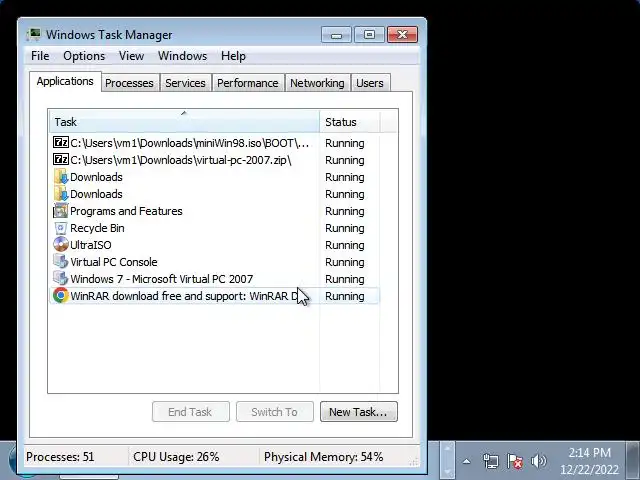Viewport: 640px width, 480px height.
Task: Open the File menu
Action: [x=40, y=56]
